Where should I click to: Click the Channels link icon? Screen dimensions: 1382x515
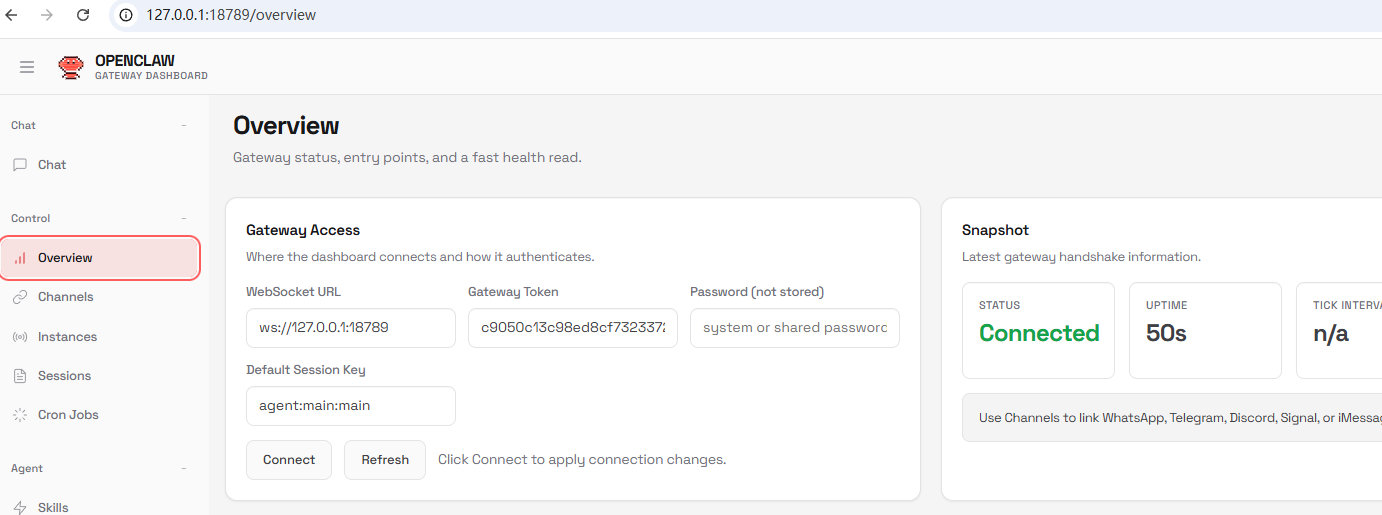pyautogui.click(x=20, y=297)
